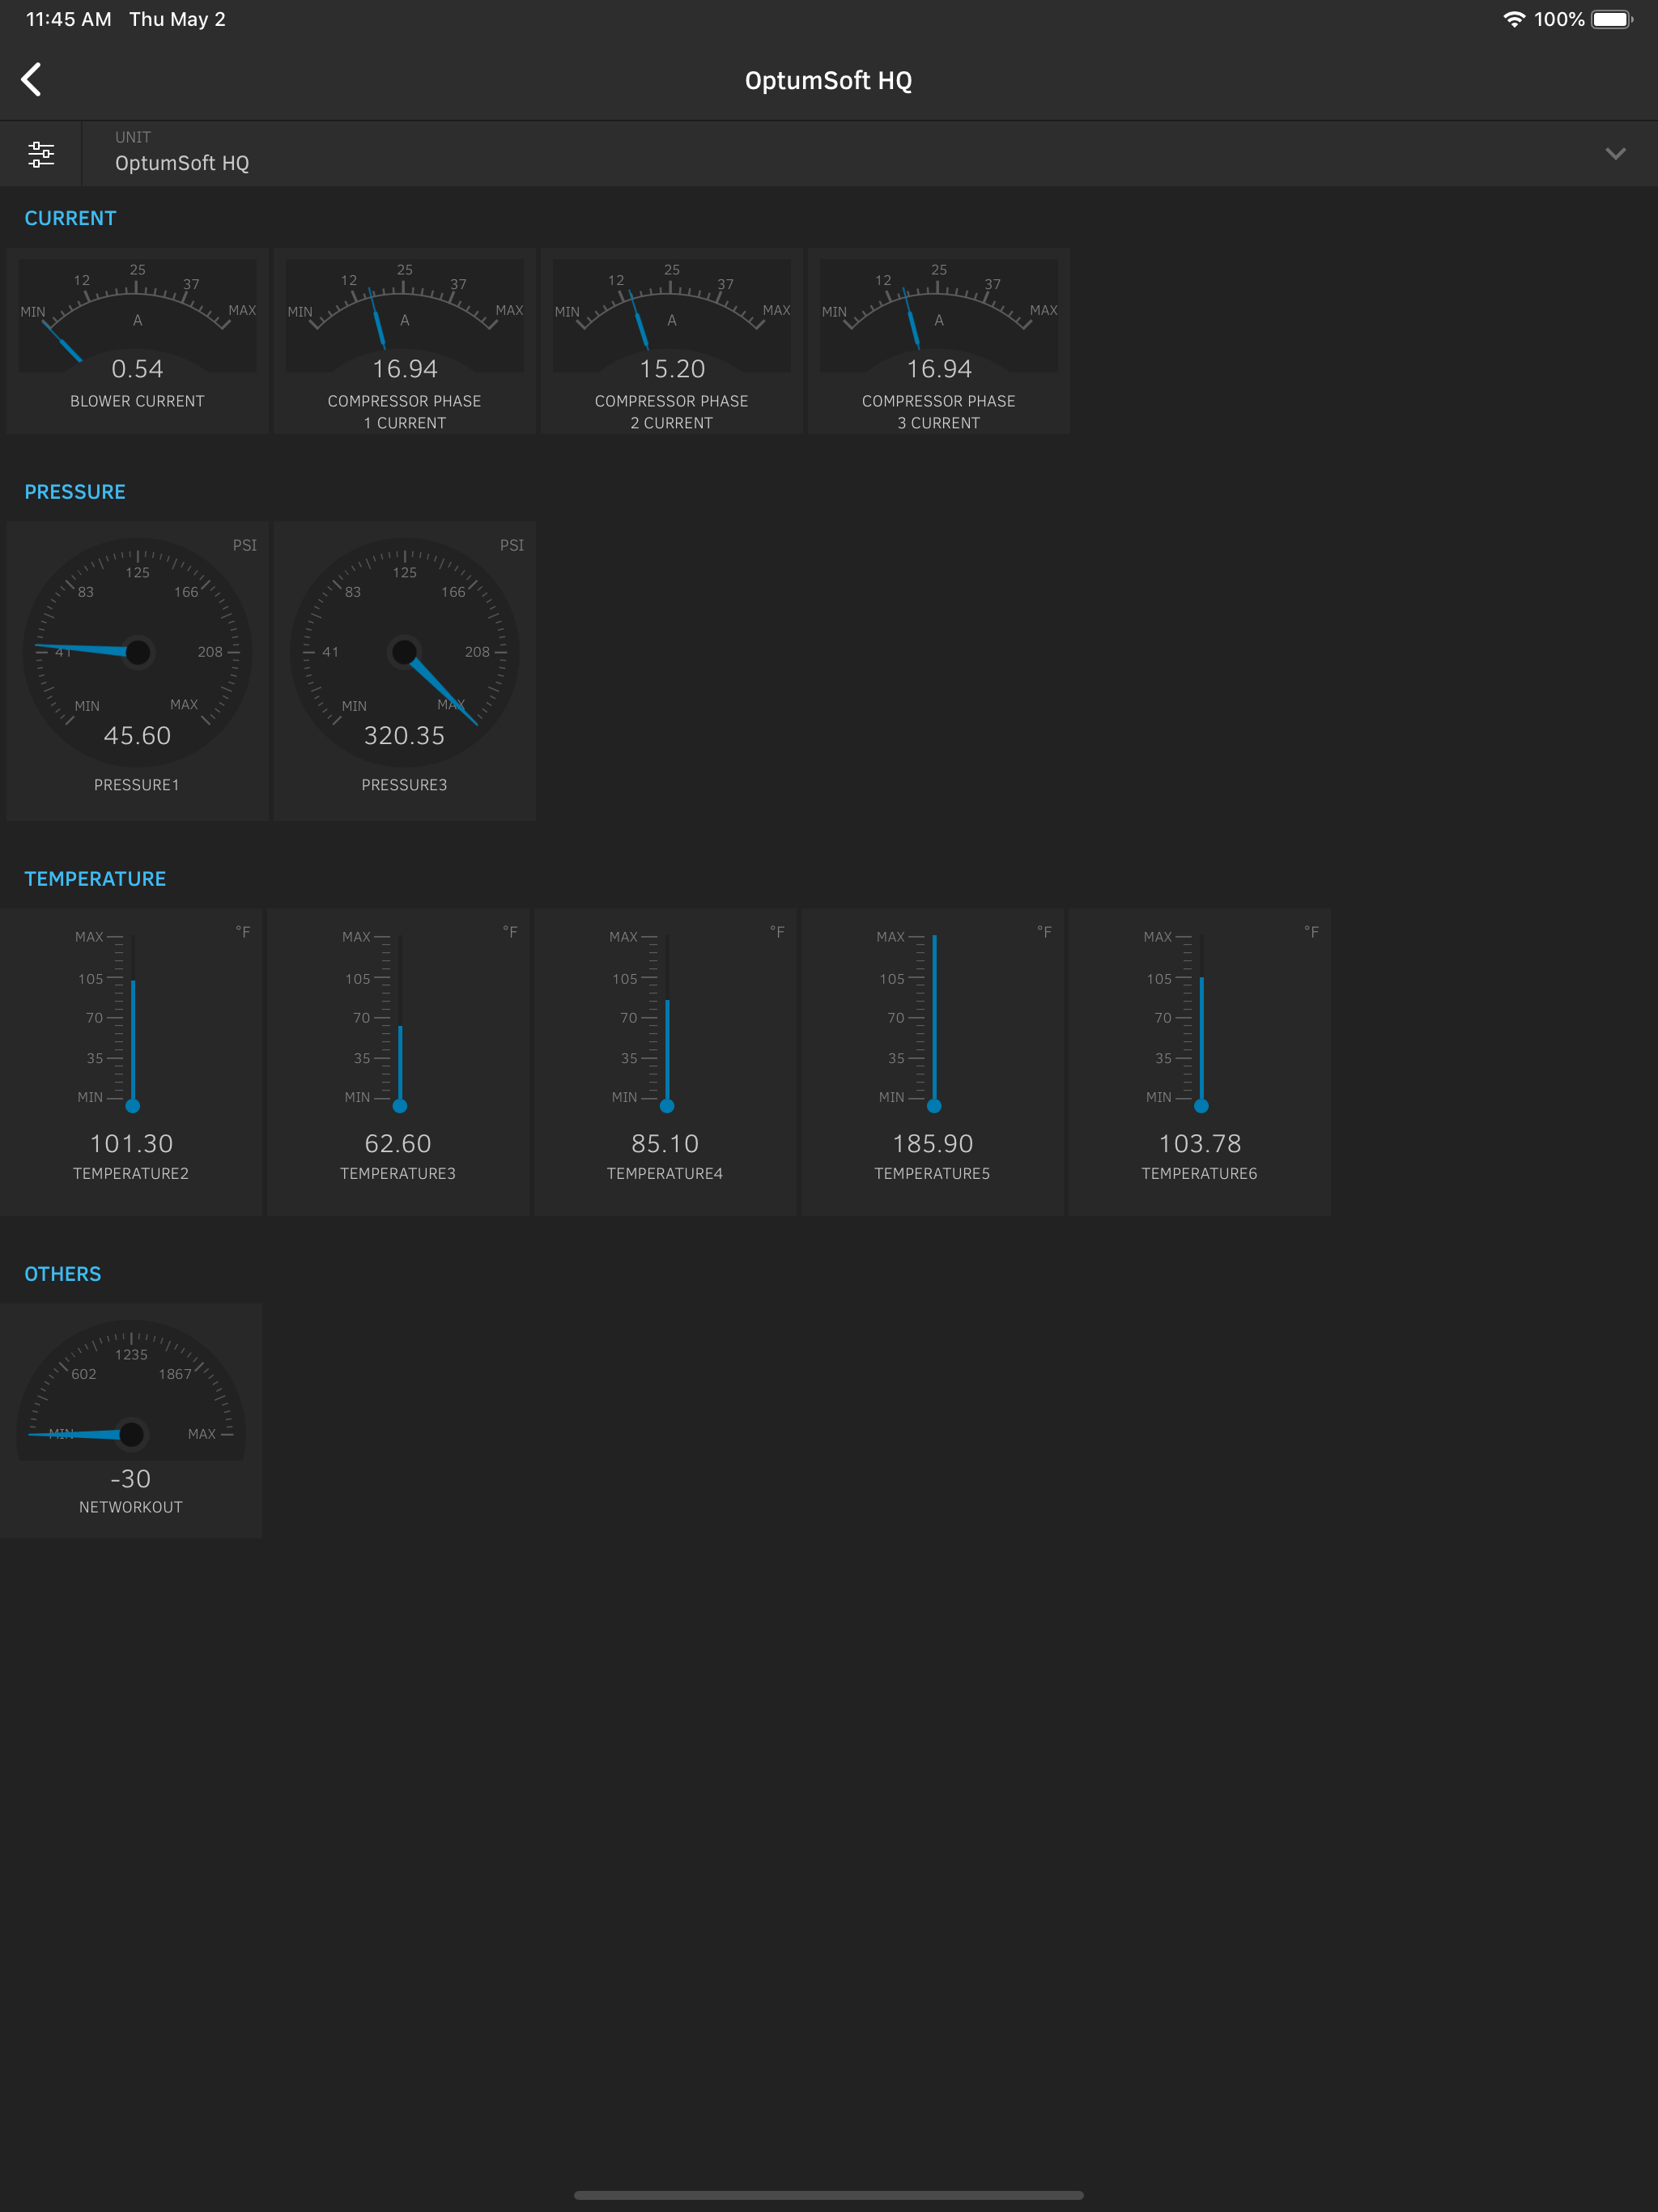Tap the Temperature6 thermometer

pyautogui.click(x=1199, y=1062)
